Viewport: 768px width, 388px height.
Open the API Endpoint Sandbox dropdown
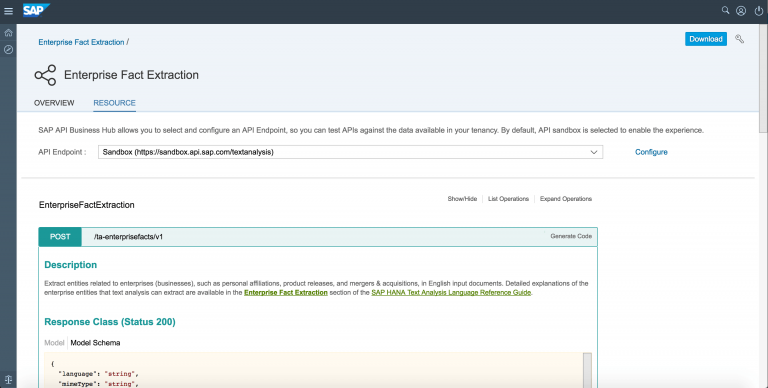coord(350,152)
